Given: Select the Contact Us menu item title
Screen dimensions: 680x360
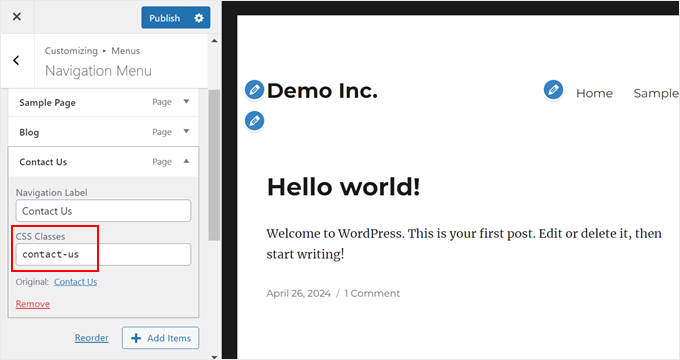Looking at the screenshot, I should point(43,162).
